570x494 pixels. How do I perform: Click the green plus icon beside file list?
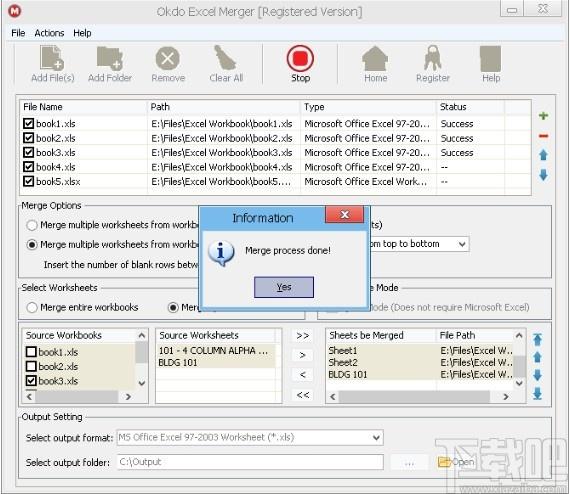click(x=543, y=116)
